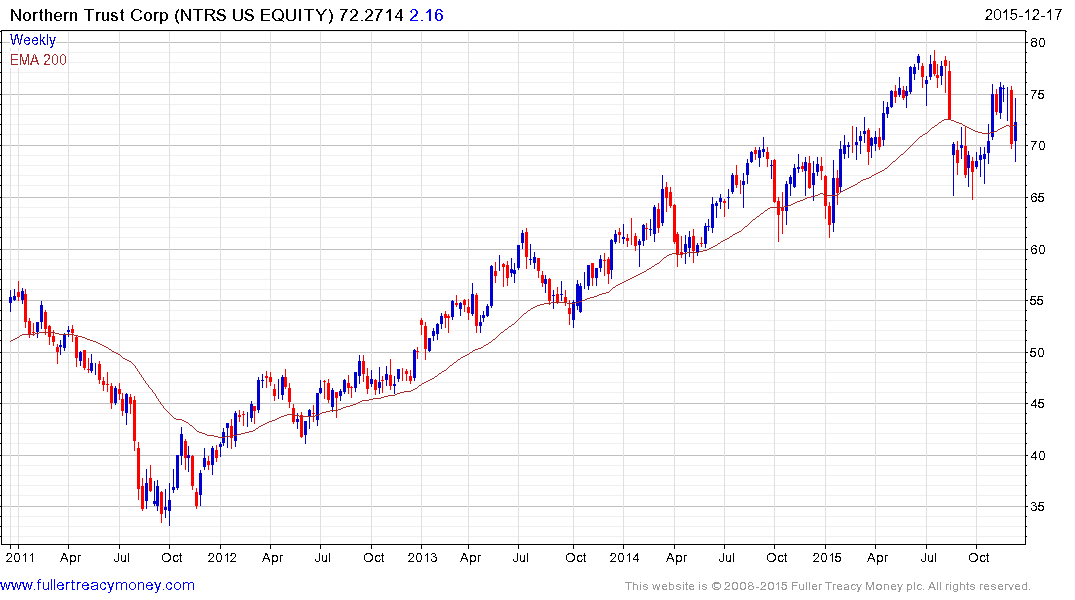Click the 45 price axis label
Image resolution: width=1075 pixels, height=600 pixels.
coord(1038,404)
